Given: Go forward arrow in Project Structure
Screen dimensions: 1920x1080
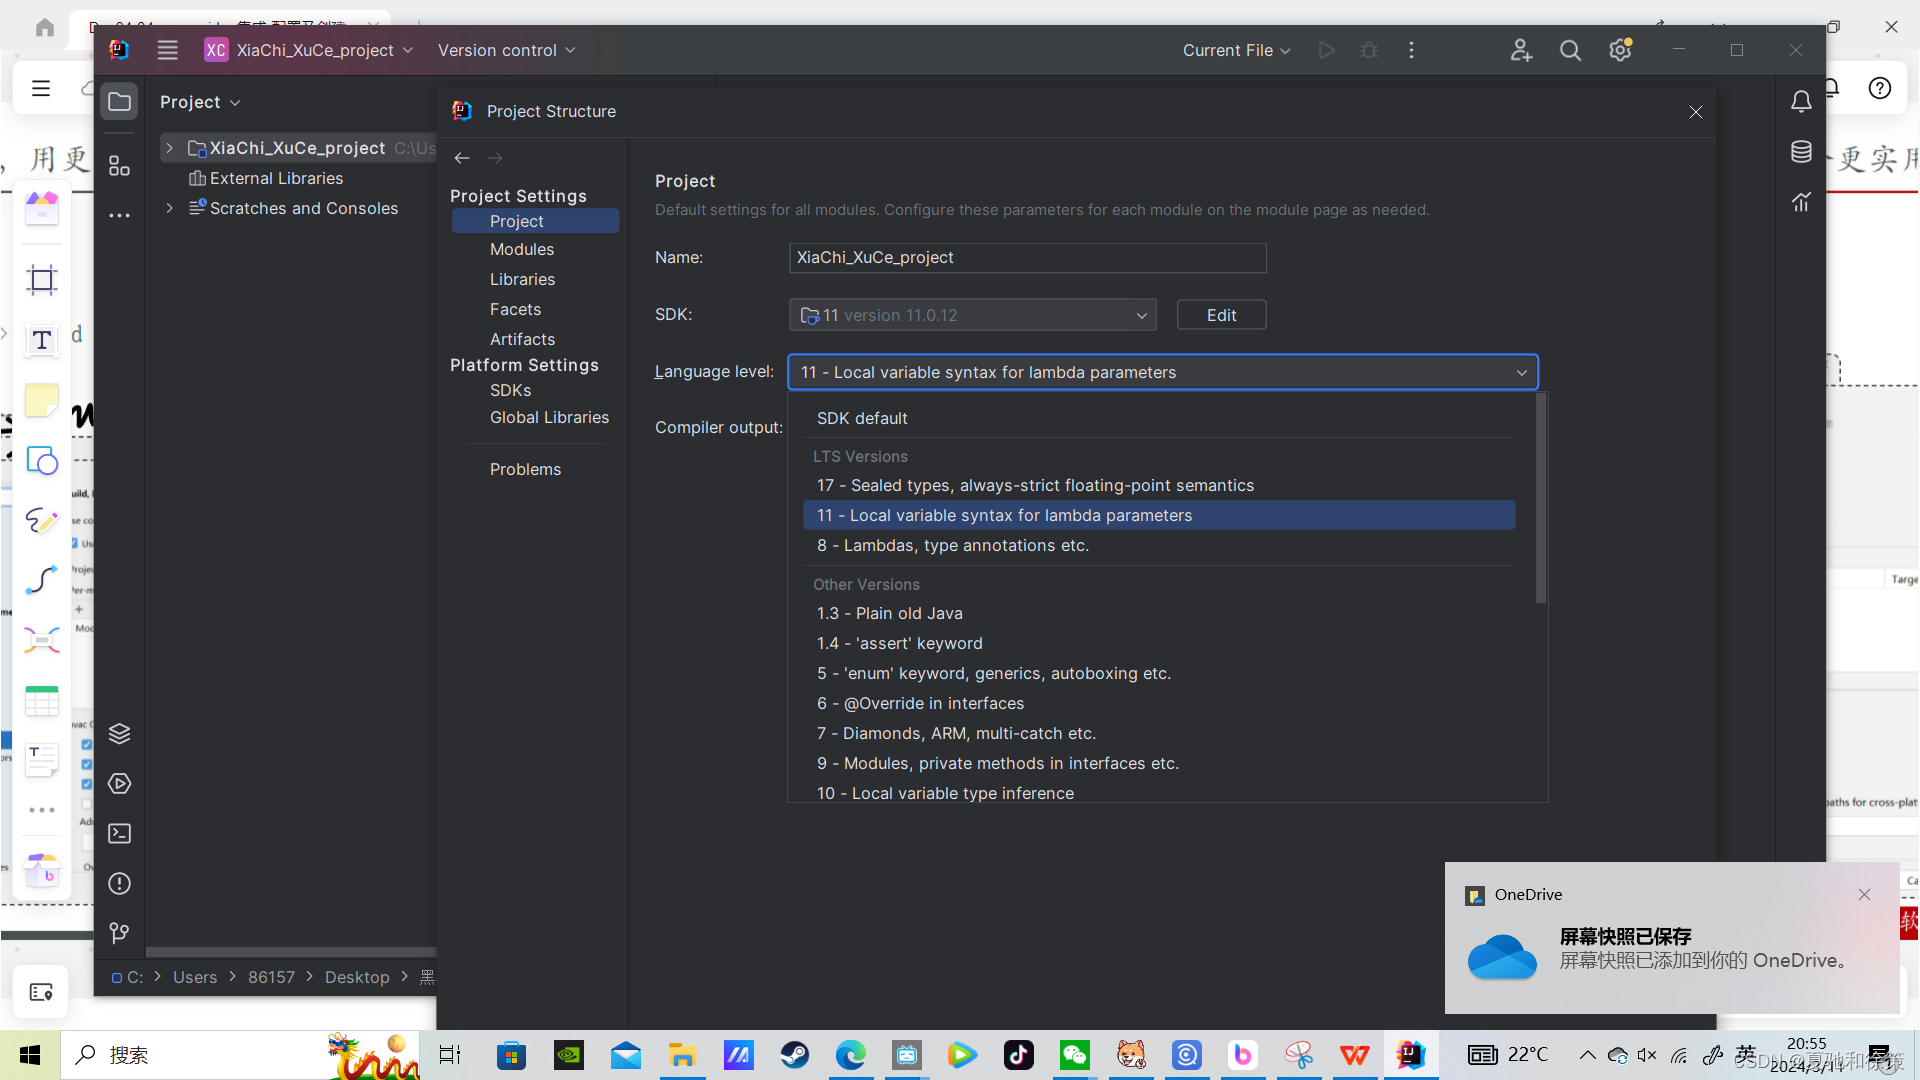Looking at the screenshot, I should click(495, 158).
